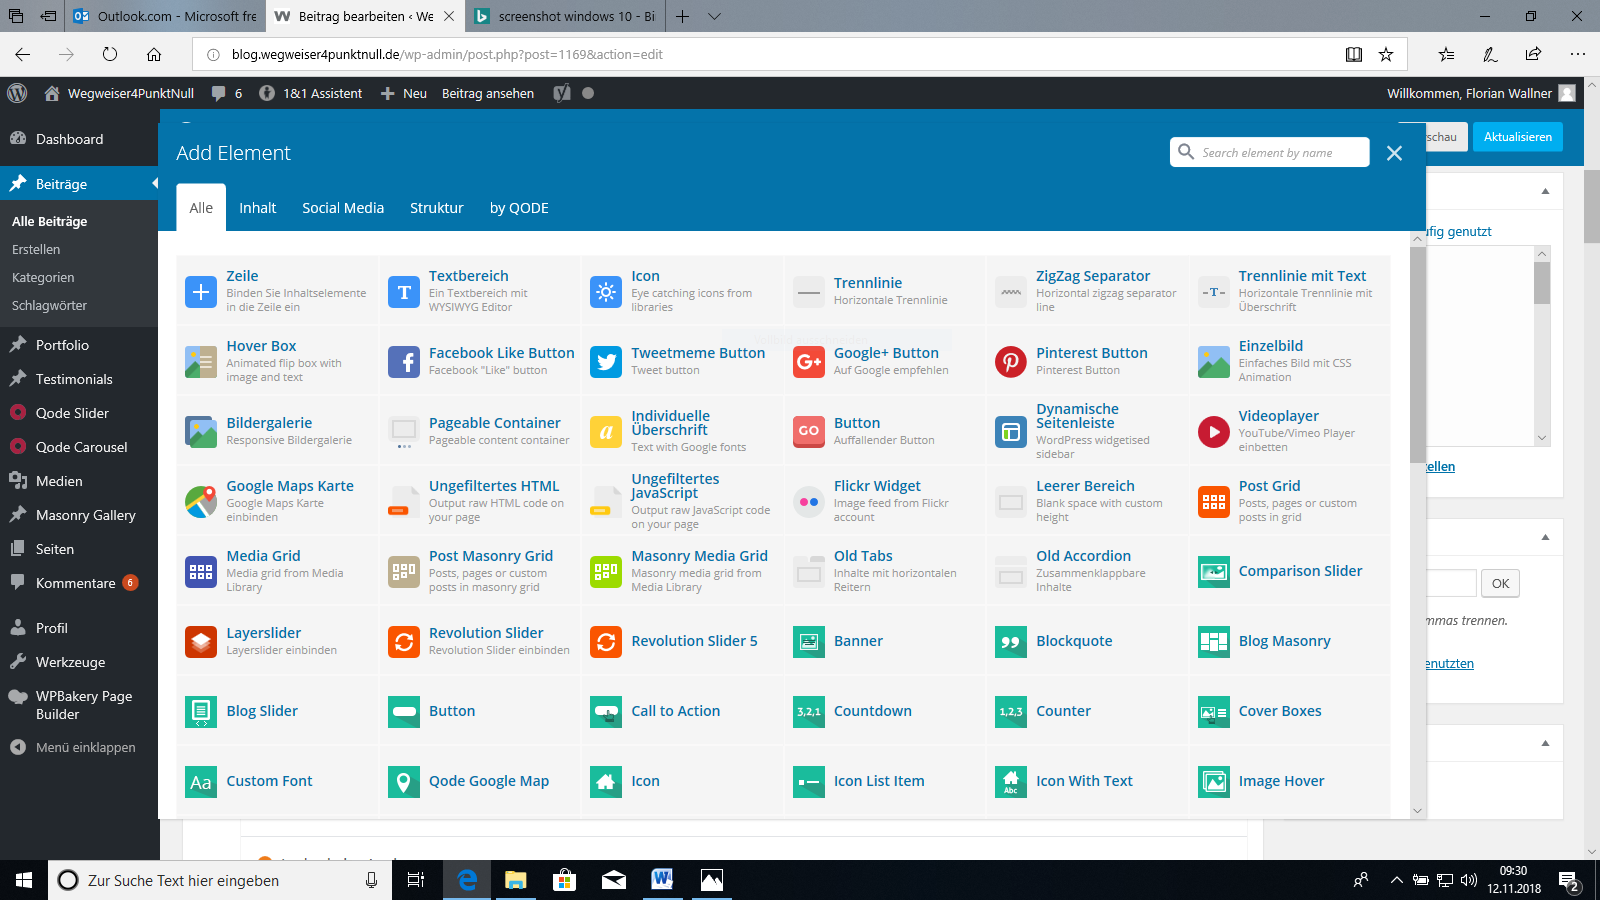This screenshot has width=1600, height=900.
Task: Open Microsoft Store from the taskbar
Action: pos(564,880)
